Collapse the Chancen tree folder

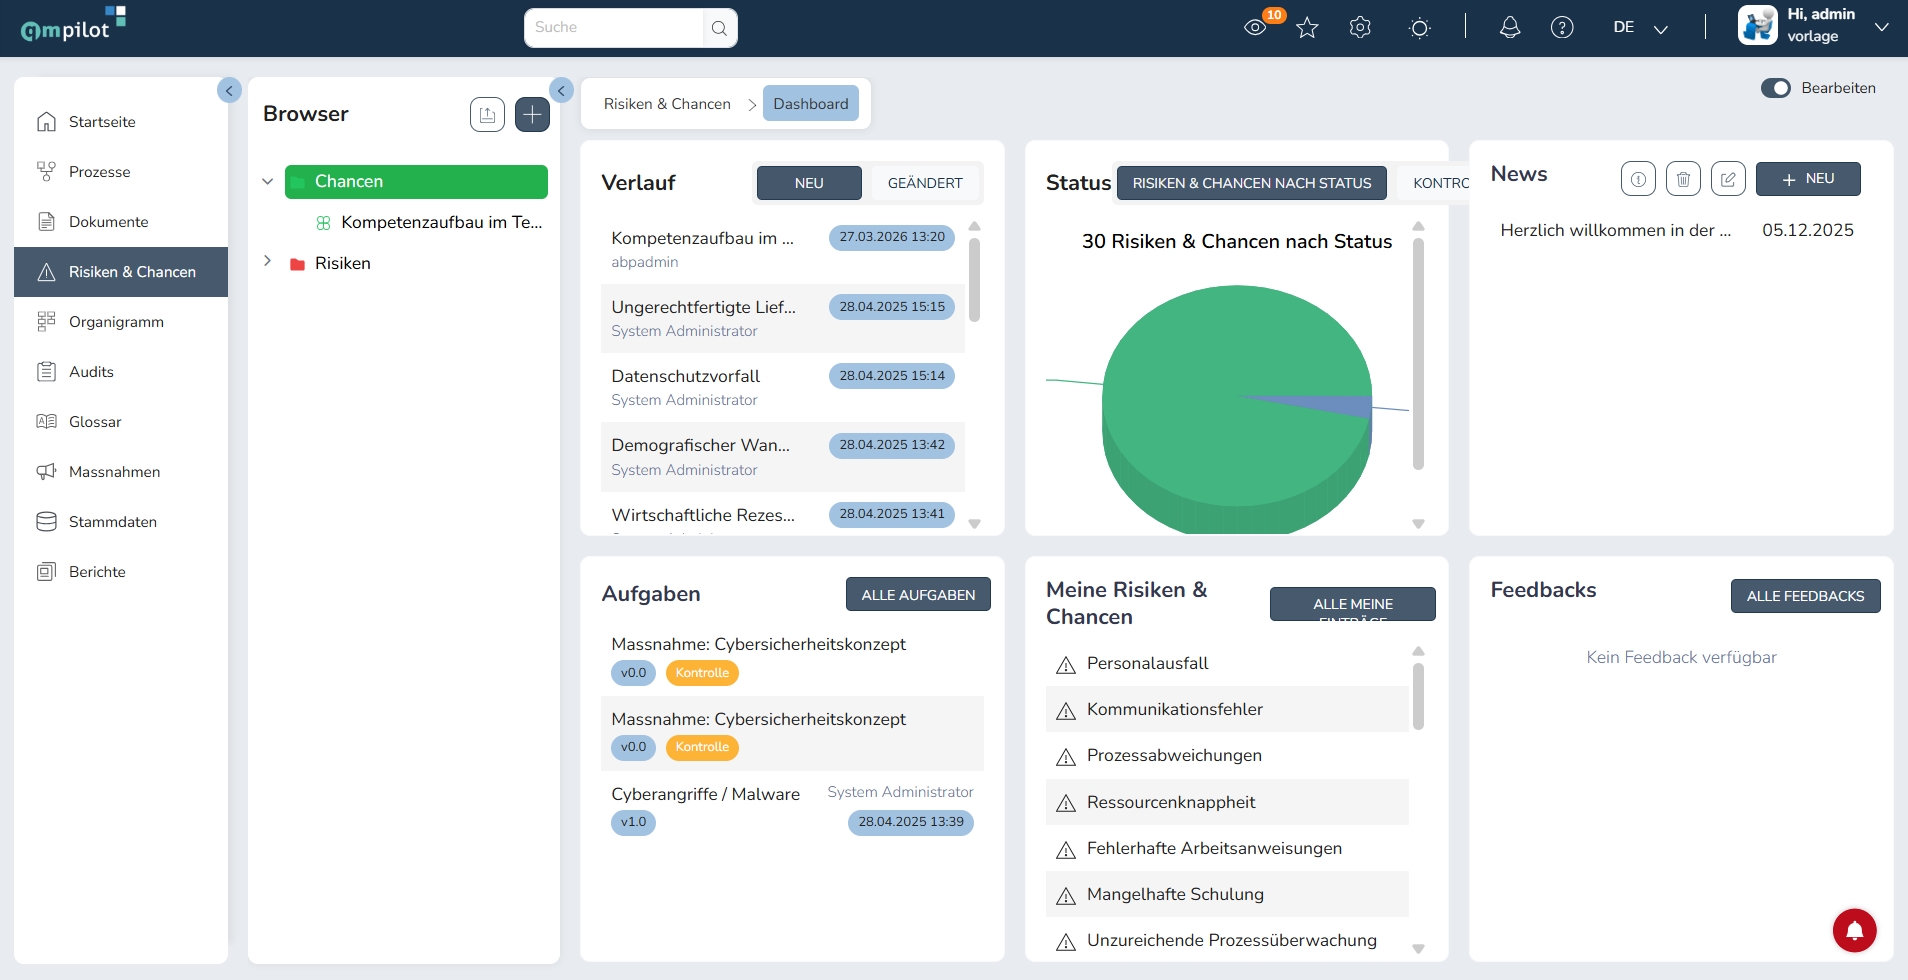[x=267, y=182]
